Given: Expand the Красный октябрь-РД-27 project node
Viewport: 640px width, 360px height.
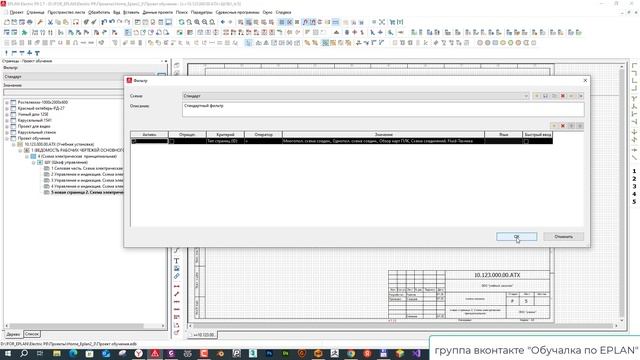Looking at the screenshot, I should point(7,109).
